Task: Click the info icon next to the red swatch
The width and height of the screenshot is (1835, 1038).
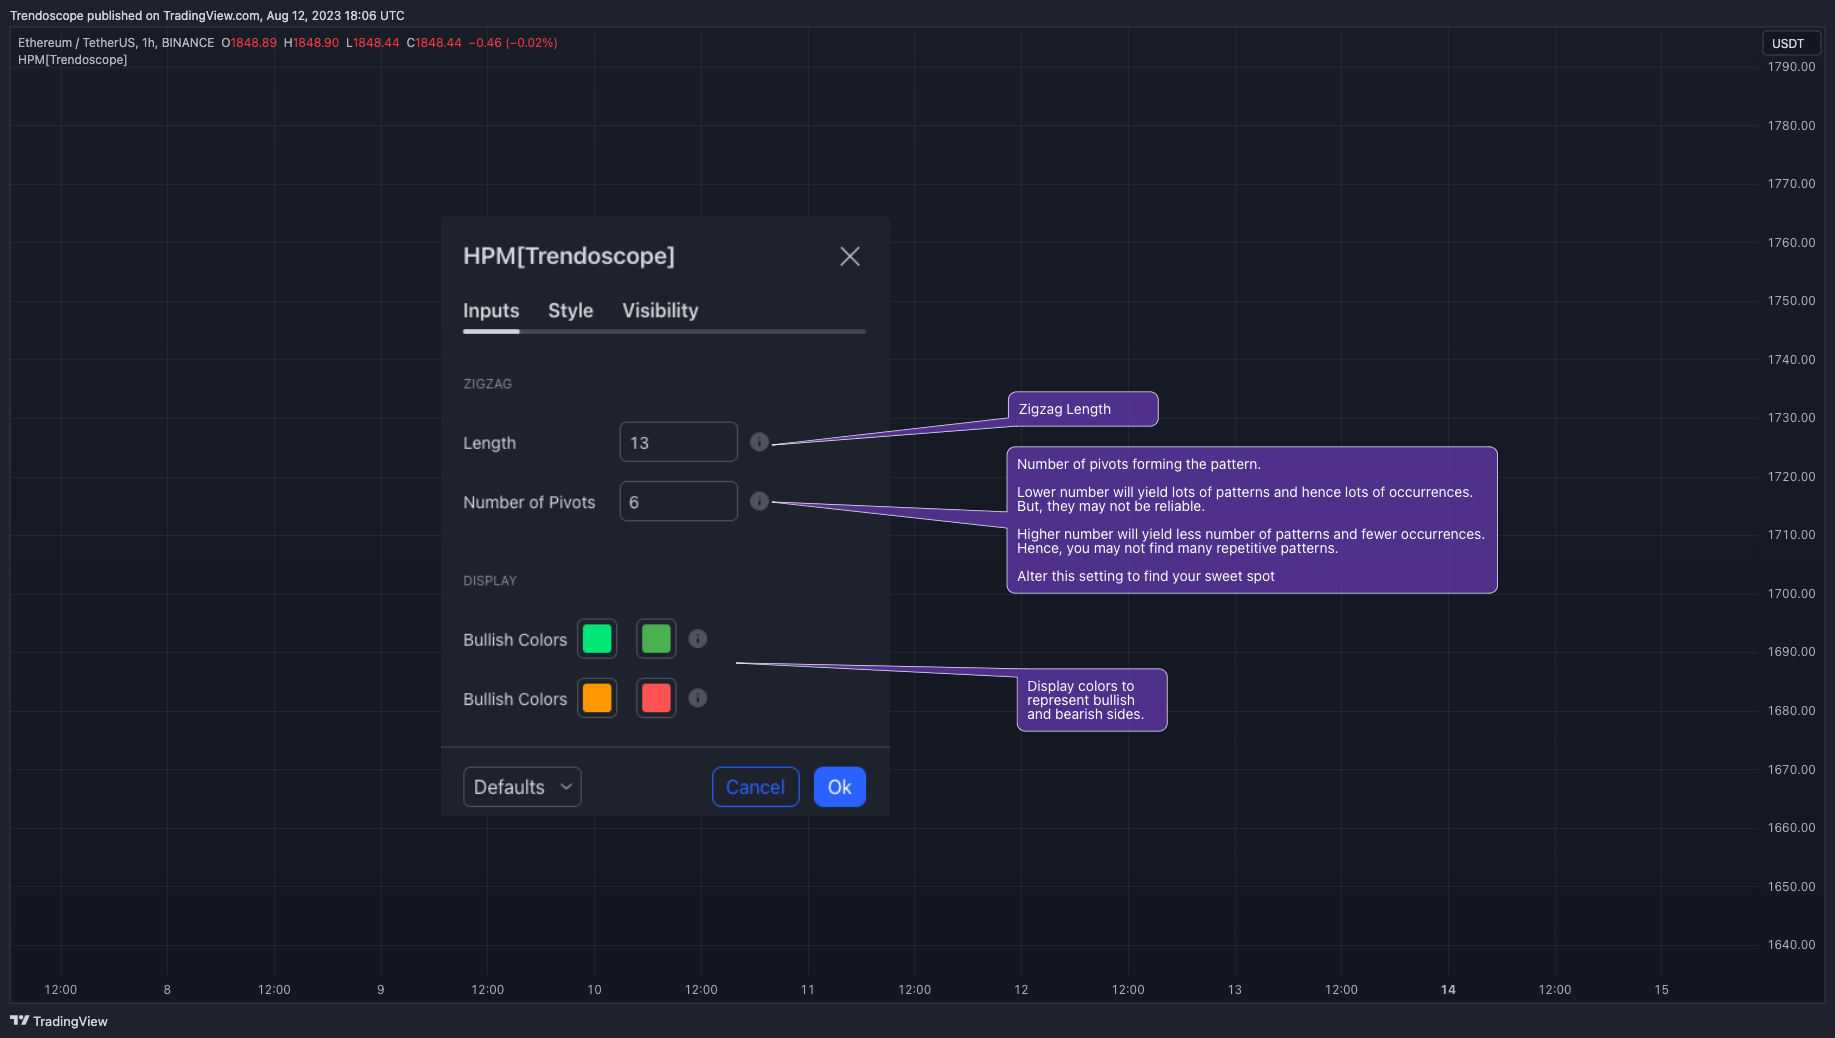Action: point(698,698)
